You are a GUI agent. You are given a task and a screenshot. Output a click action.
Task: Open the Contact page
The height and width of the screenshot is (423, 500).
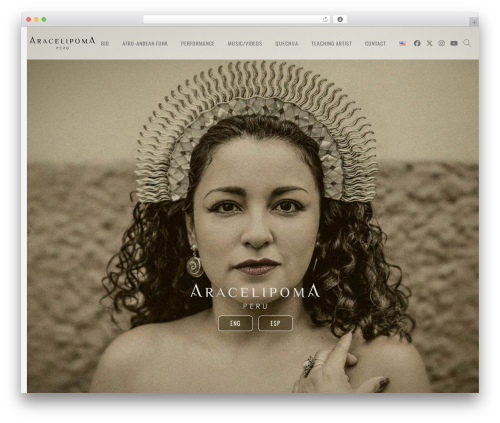click(375, 44)
